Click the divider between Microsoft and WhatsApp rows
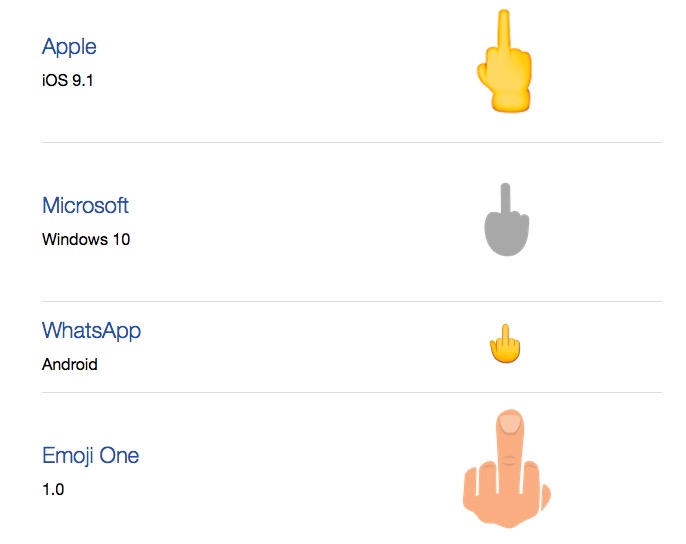Image resolution: width=686 pixels, height=544 pixels. coord(351,301)
